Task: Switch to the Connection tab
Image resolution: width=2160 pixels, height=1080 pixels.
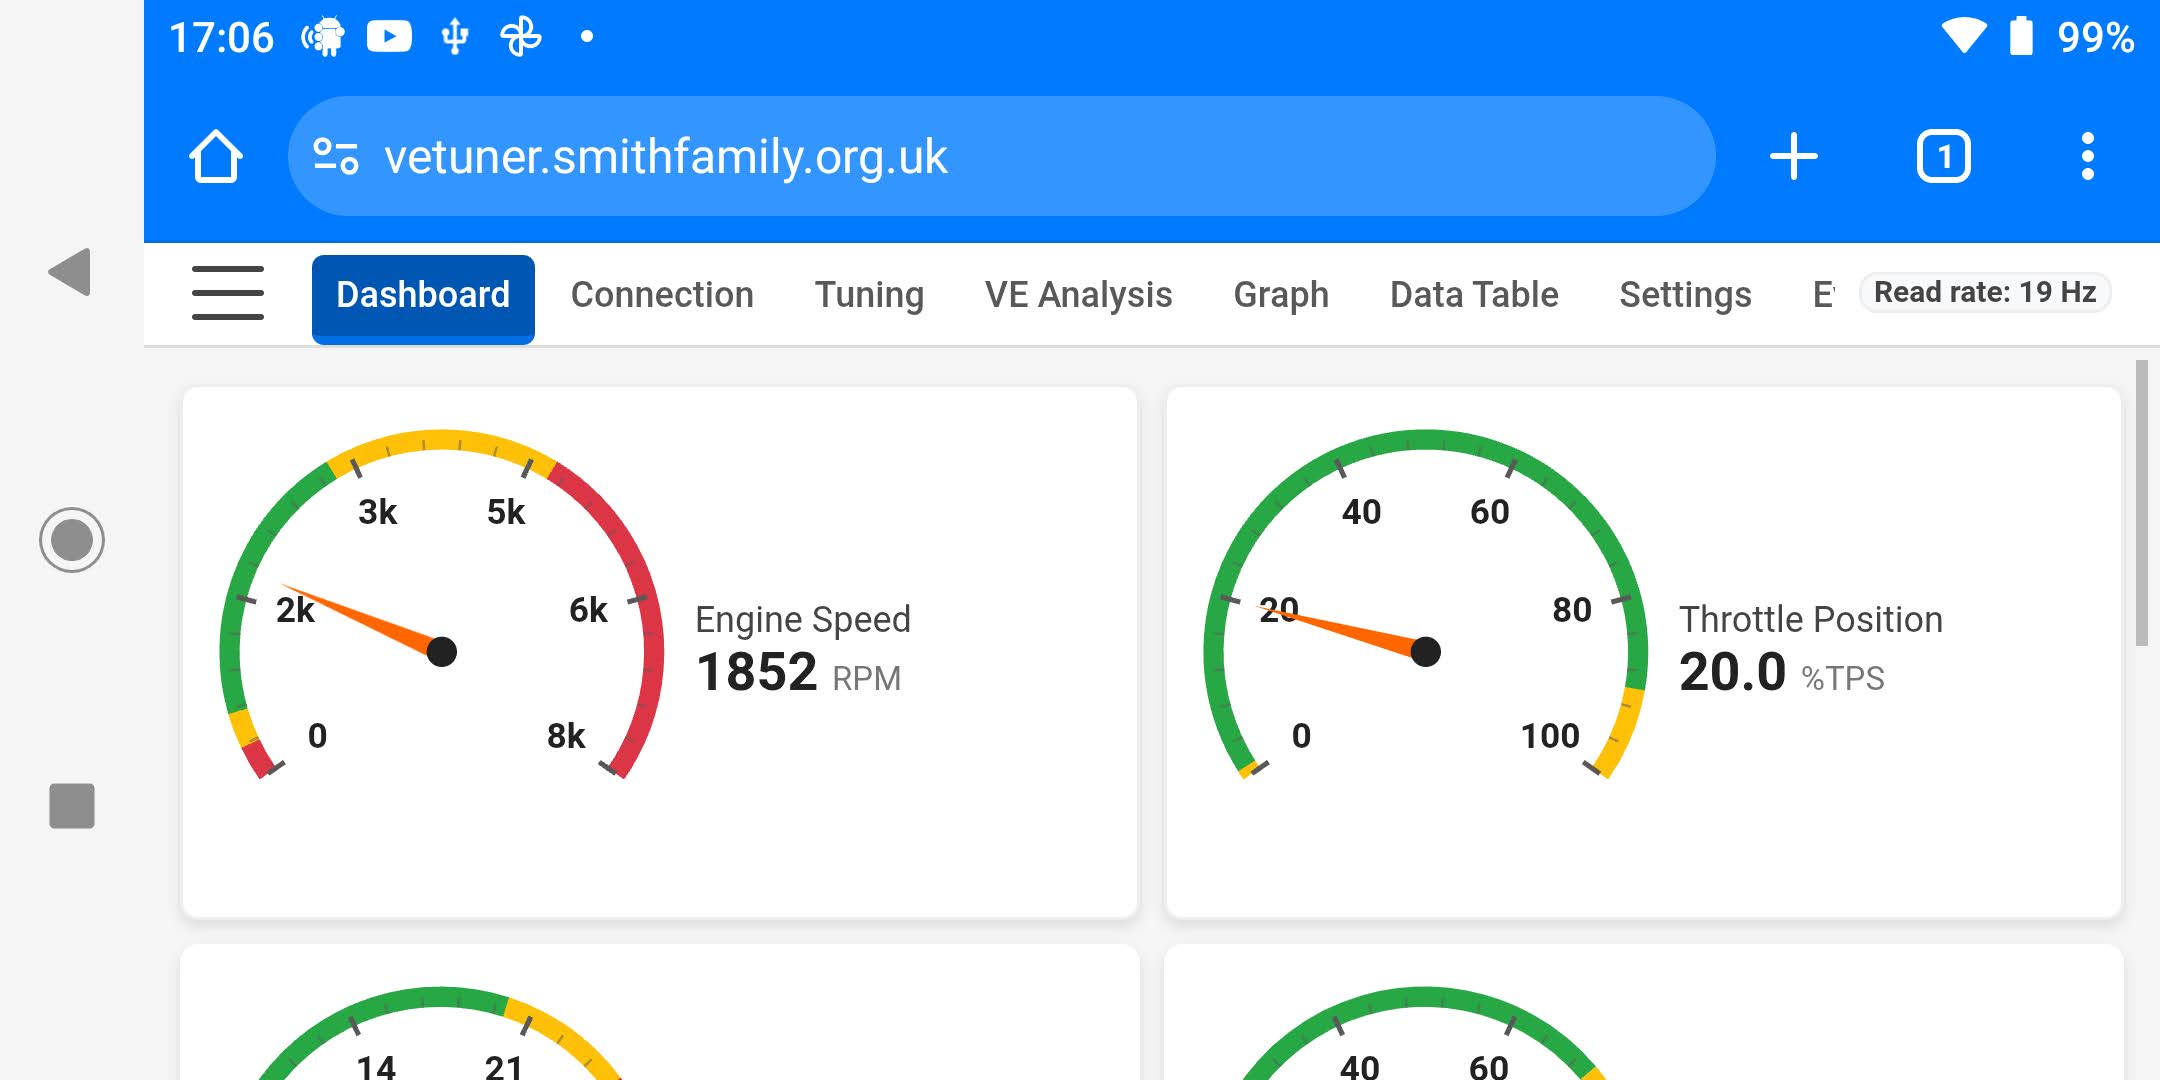Action: 662,295
